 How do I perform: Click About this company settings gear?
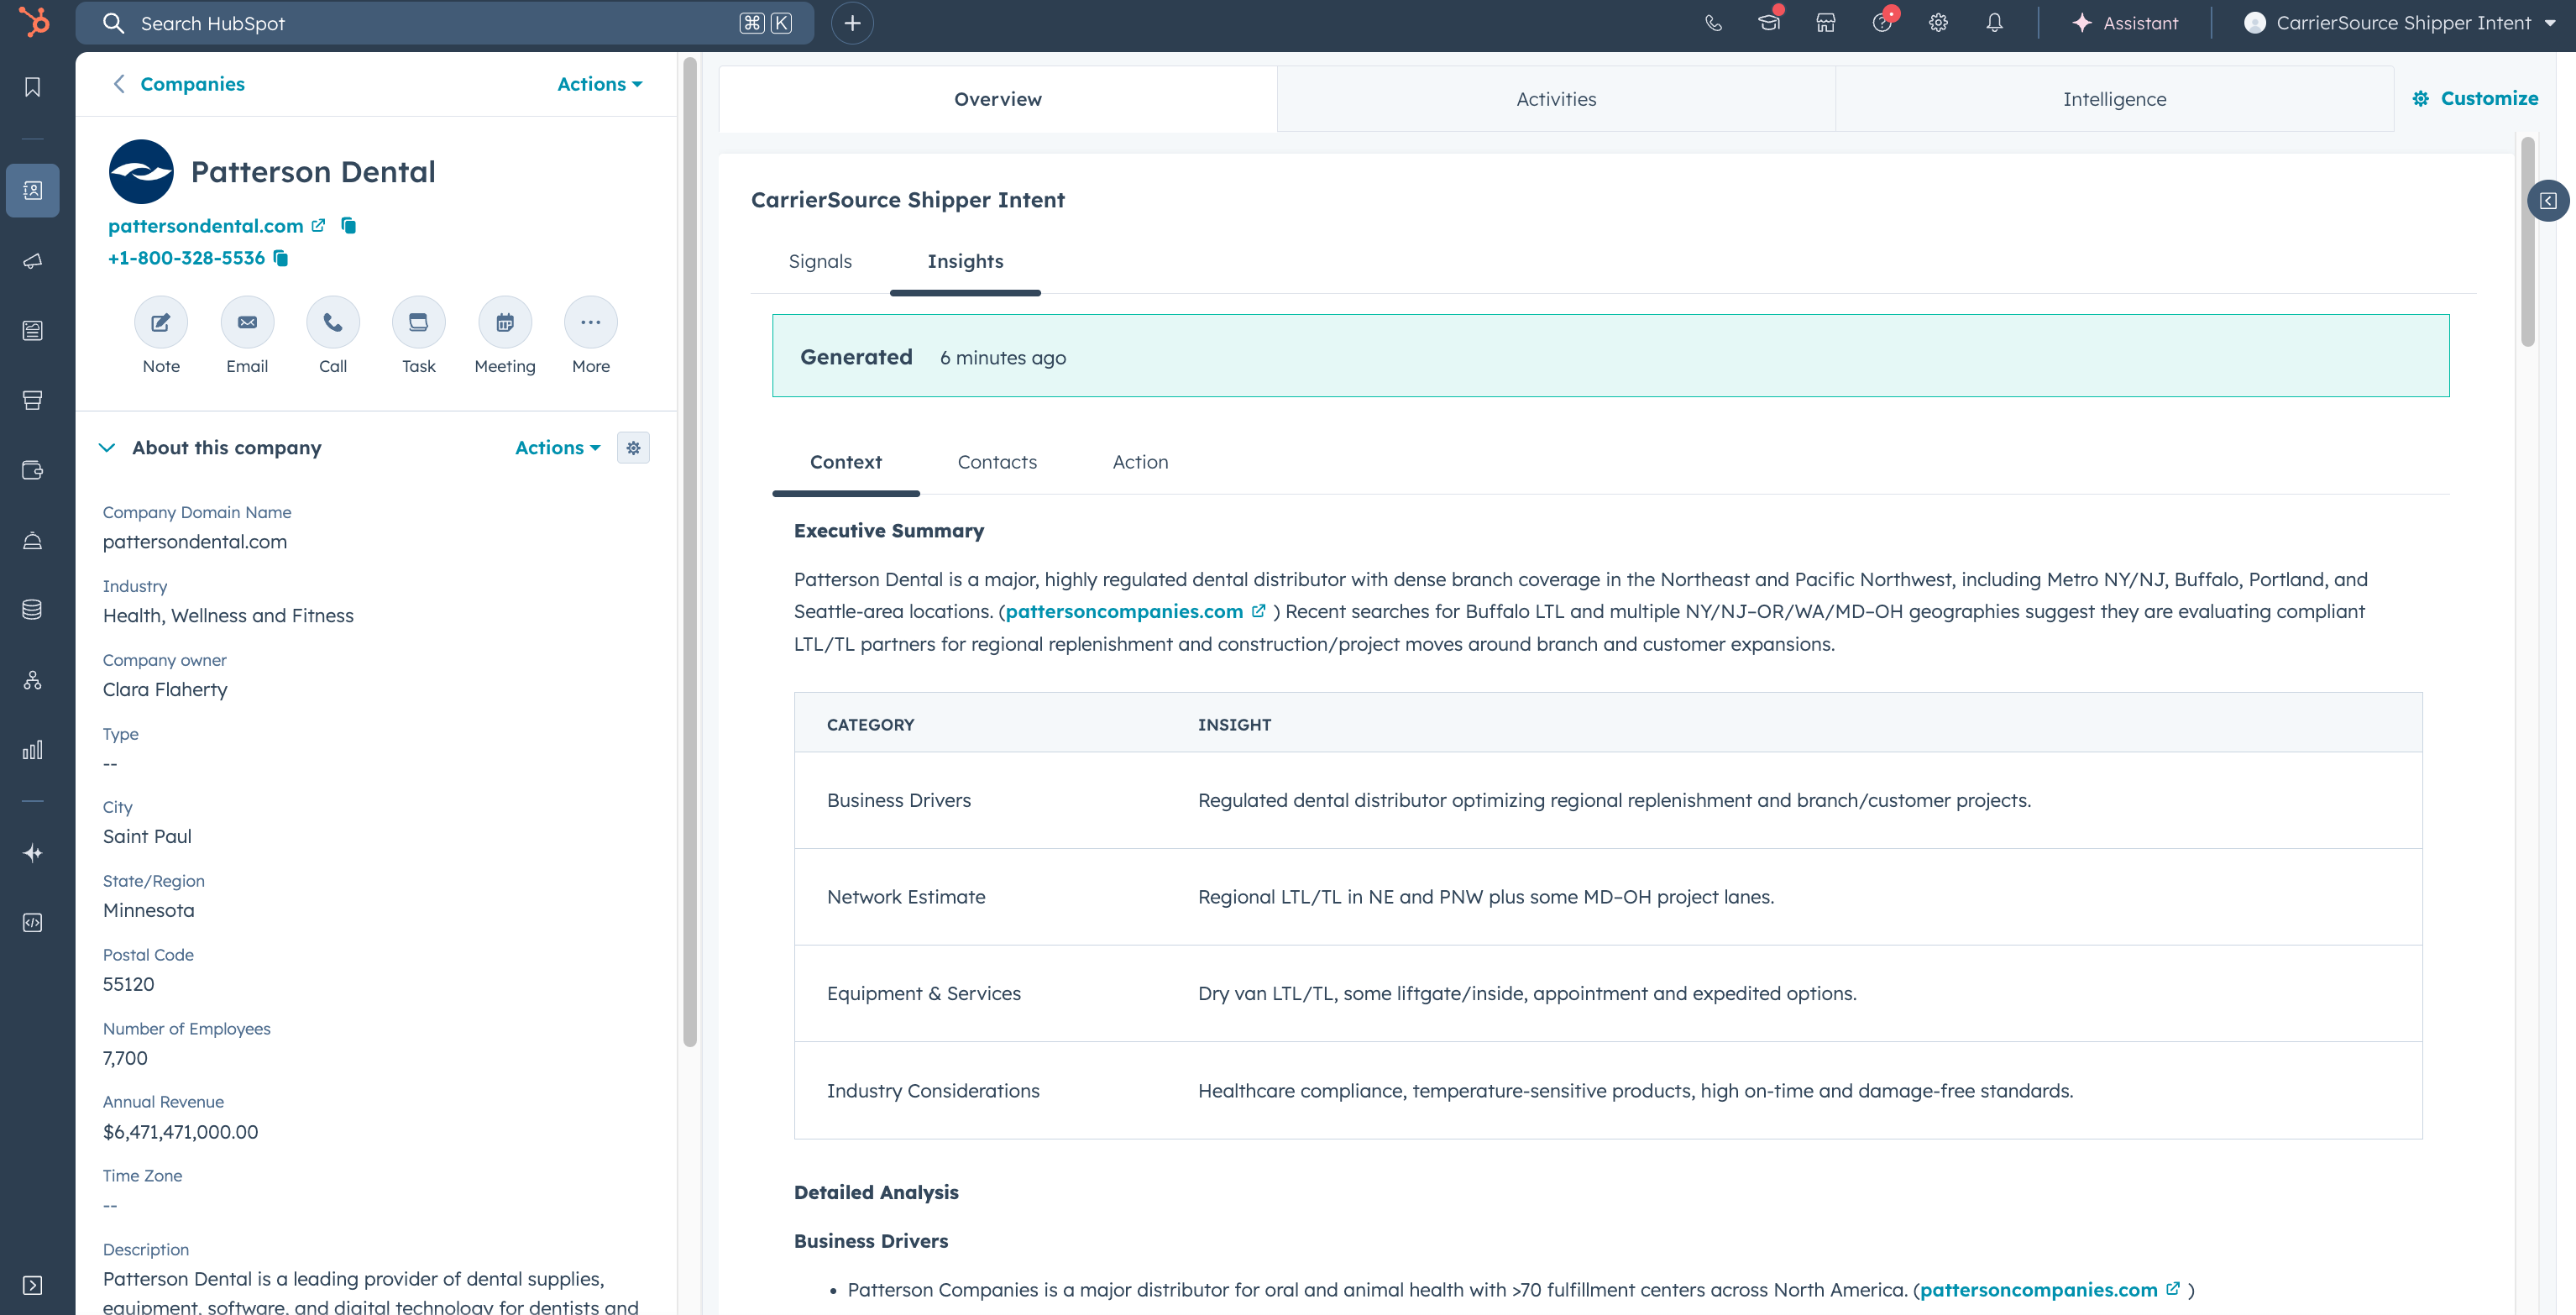click(x=633, y=448)
